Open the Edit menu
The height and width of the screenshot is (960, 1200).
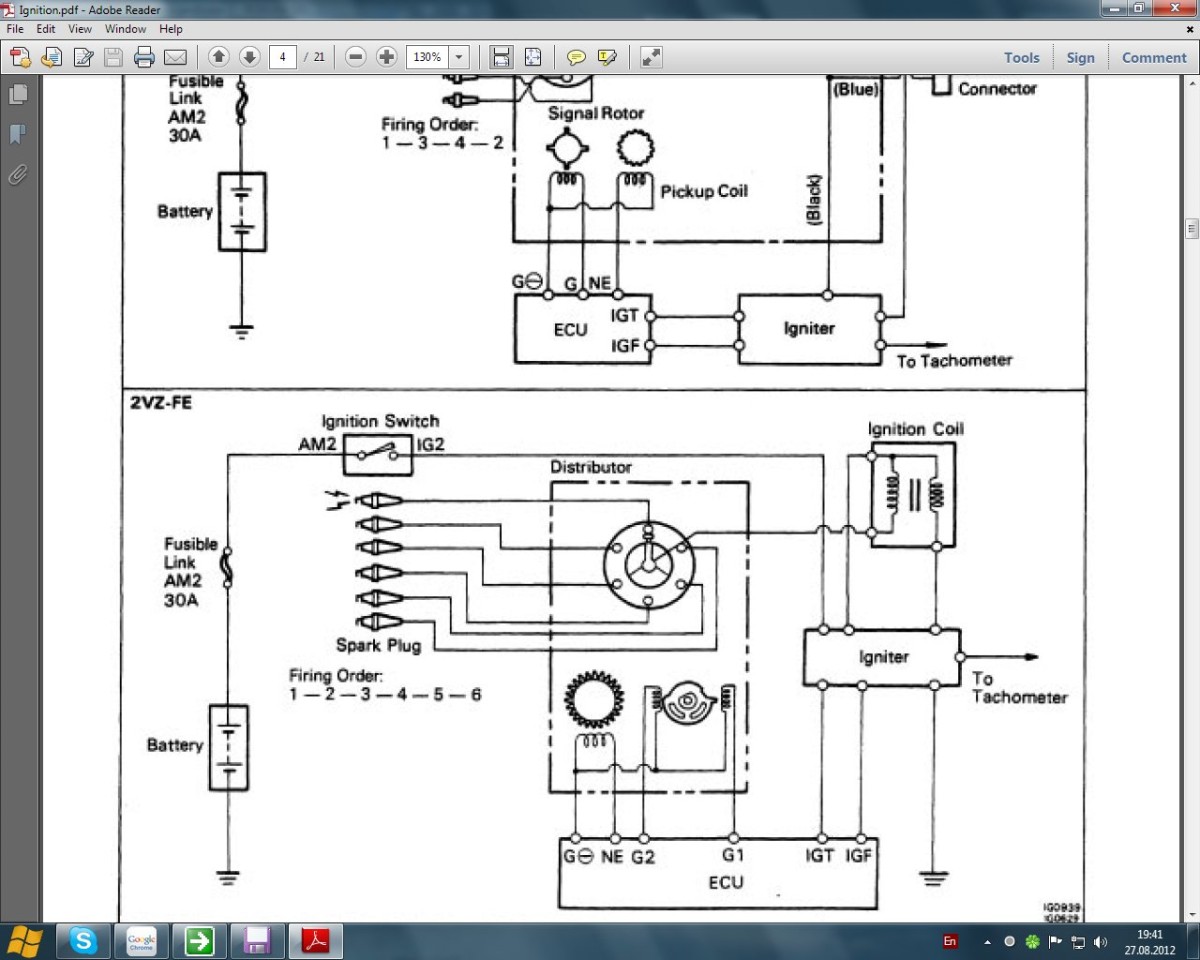[46, 29]
